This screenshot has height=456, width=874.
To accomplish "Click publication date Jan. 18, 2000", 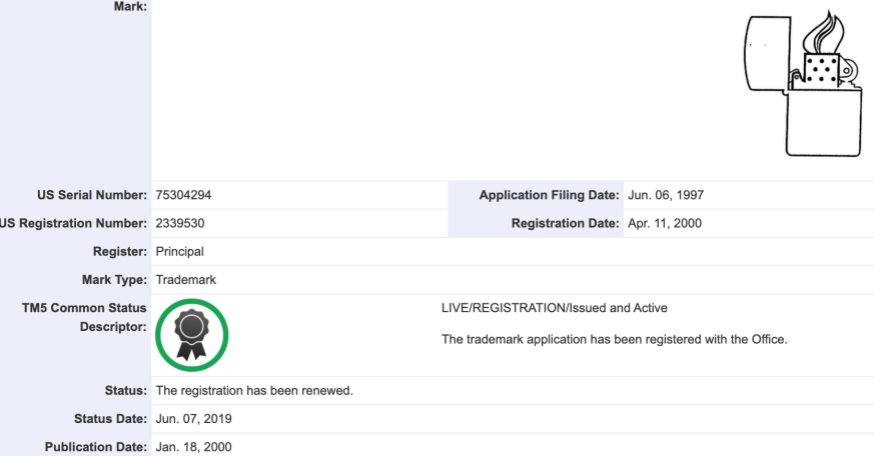I will pos(193,447).
